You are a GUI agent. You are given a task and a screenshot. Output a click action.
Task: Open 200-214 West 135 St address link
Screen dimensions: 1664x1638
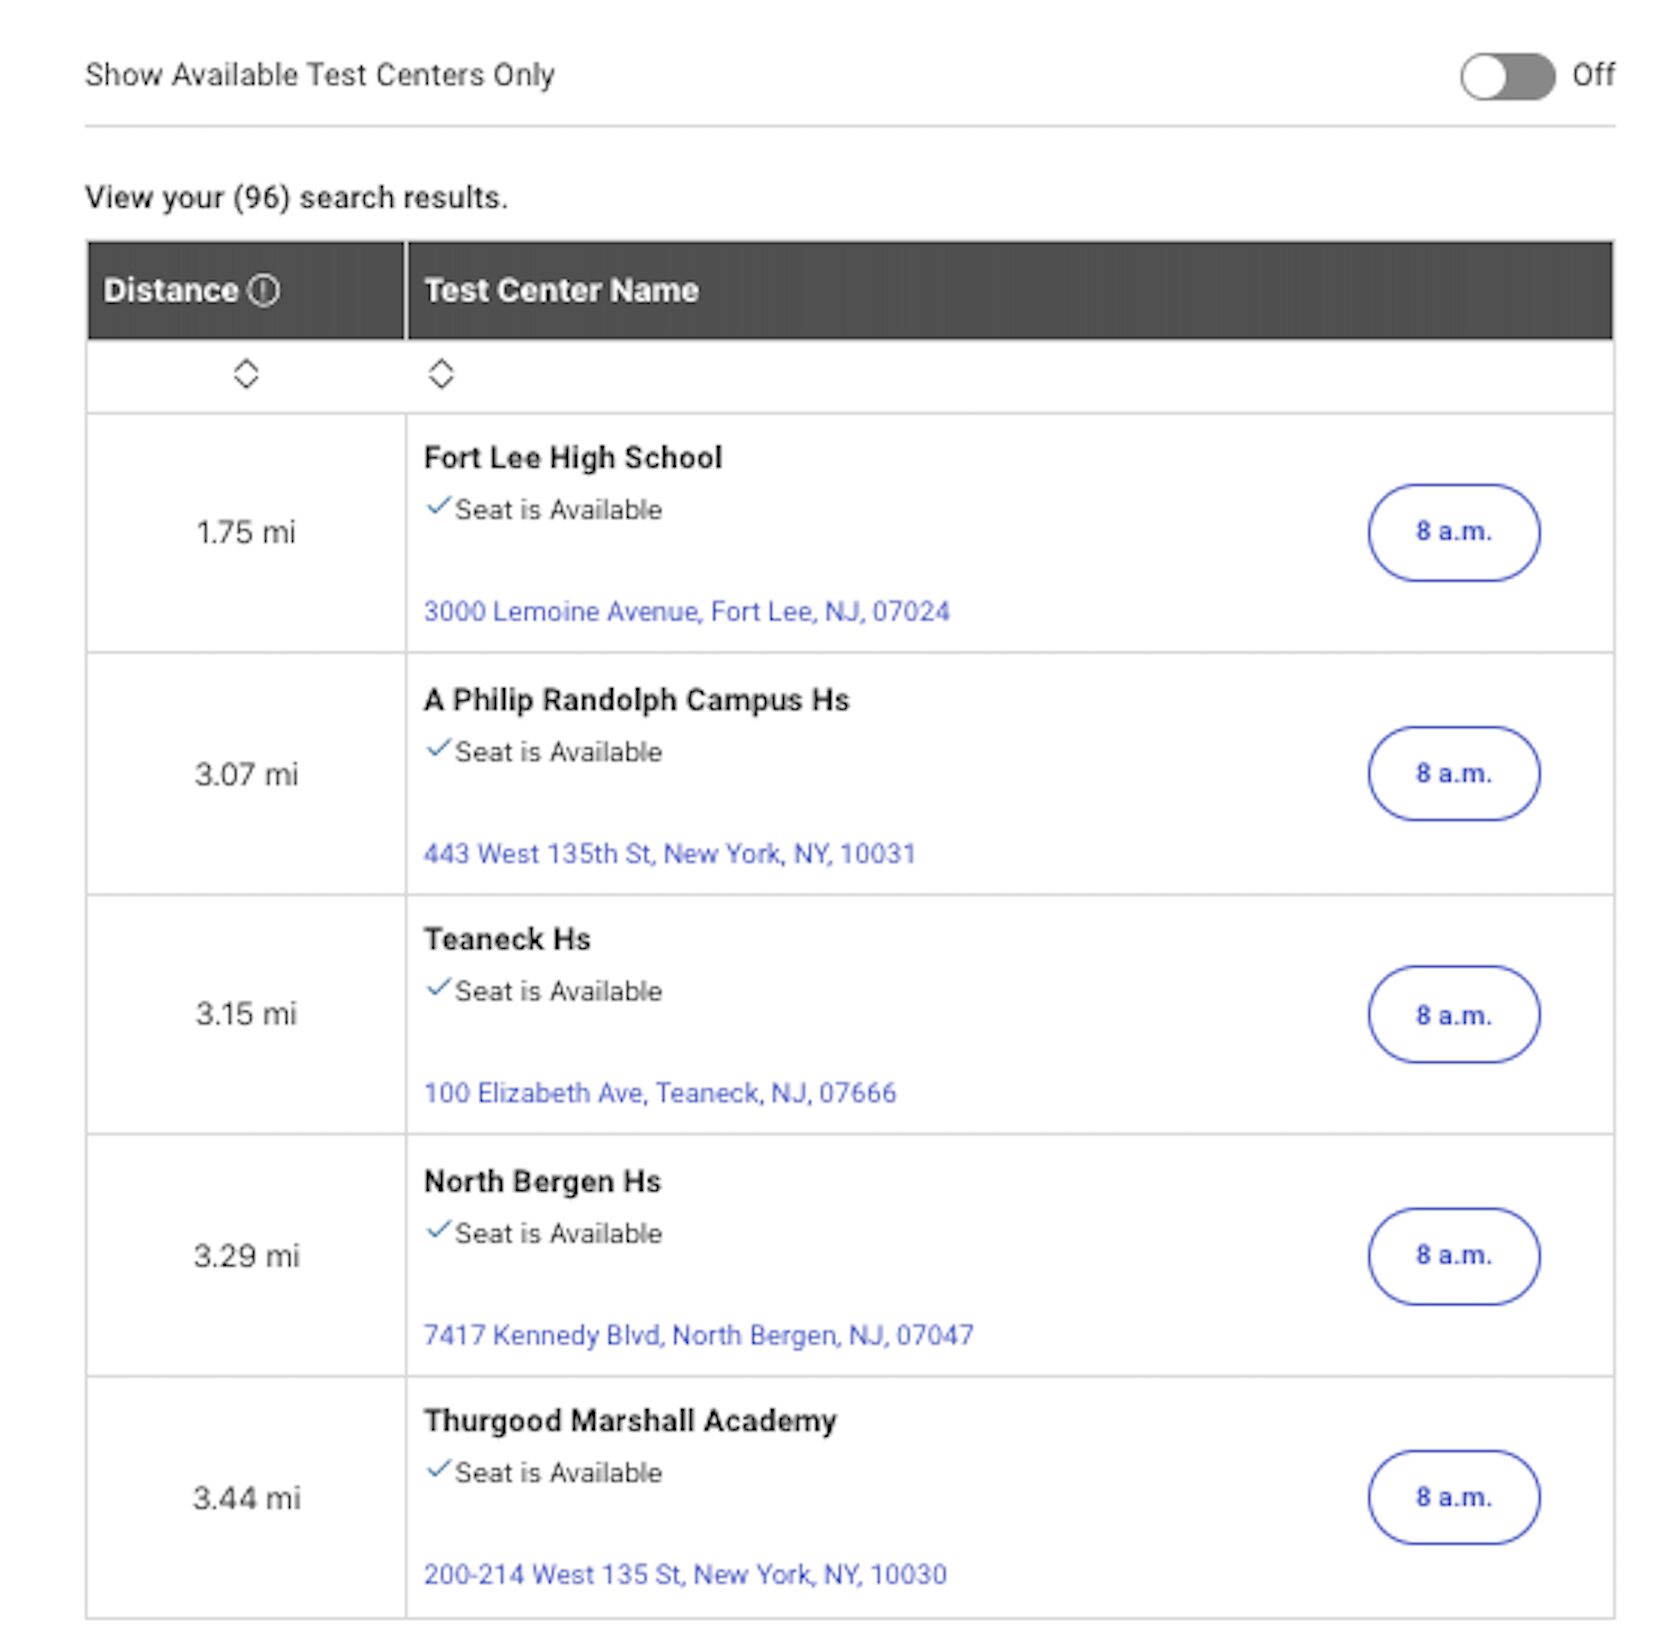click(684, 1574)
